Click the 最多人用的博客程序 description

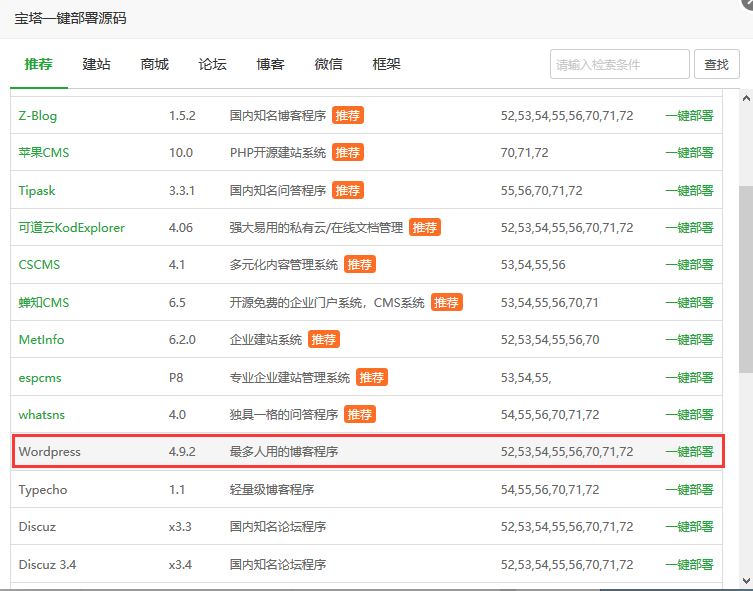coord(284,452)
